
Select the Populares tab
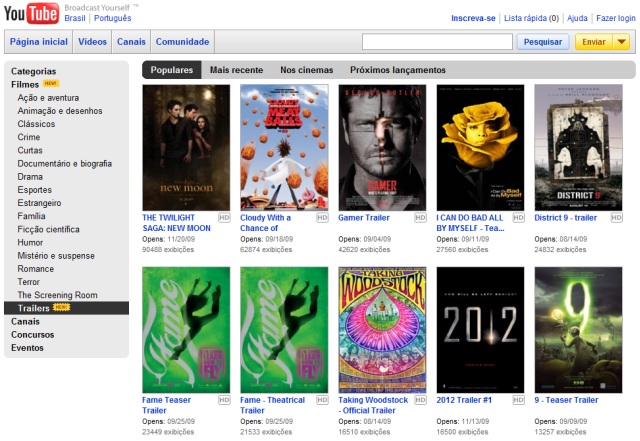[x=172, y=70]
